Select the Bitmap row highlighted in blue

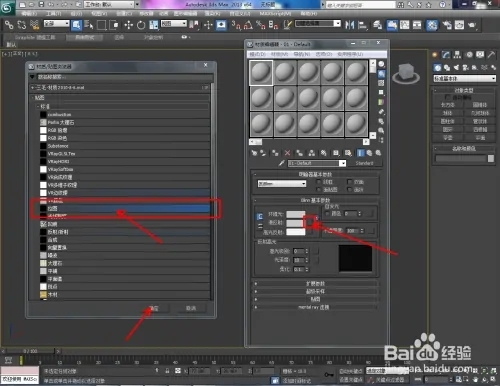point(125,208)
